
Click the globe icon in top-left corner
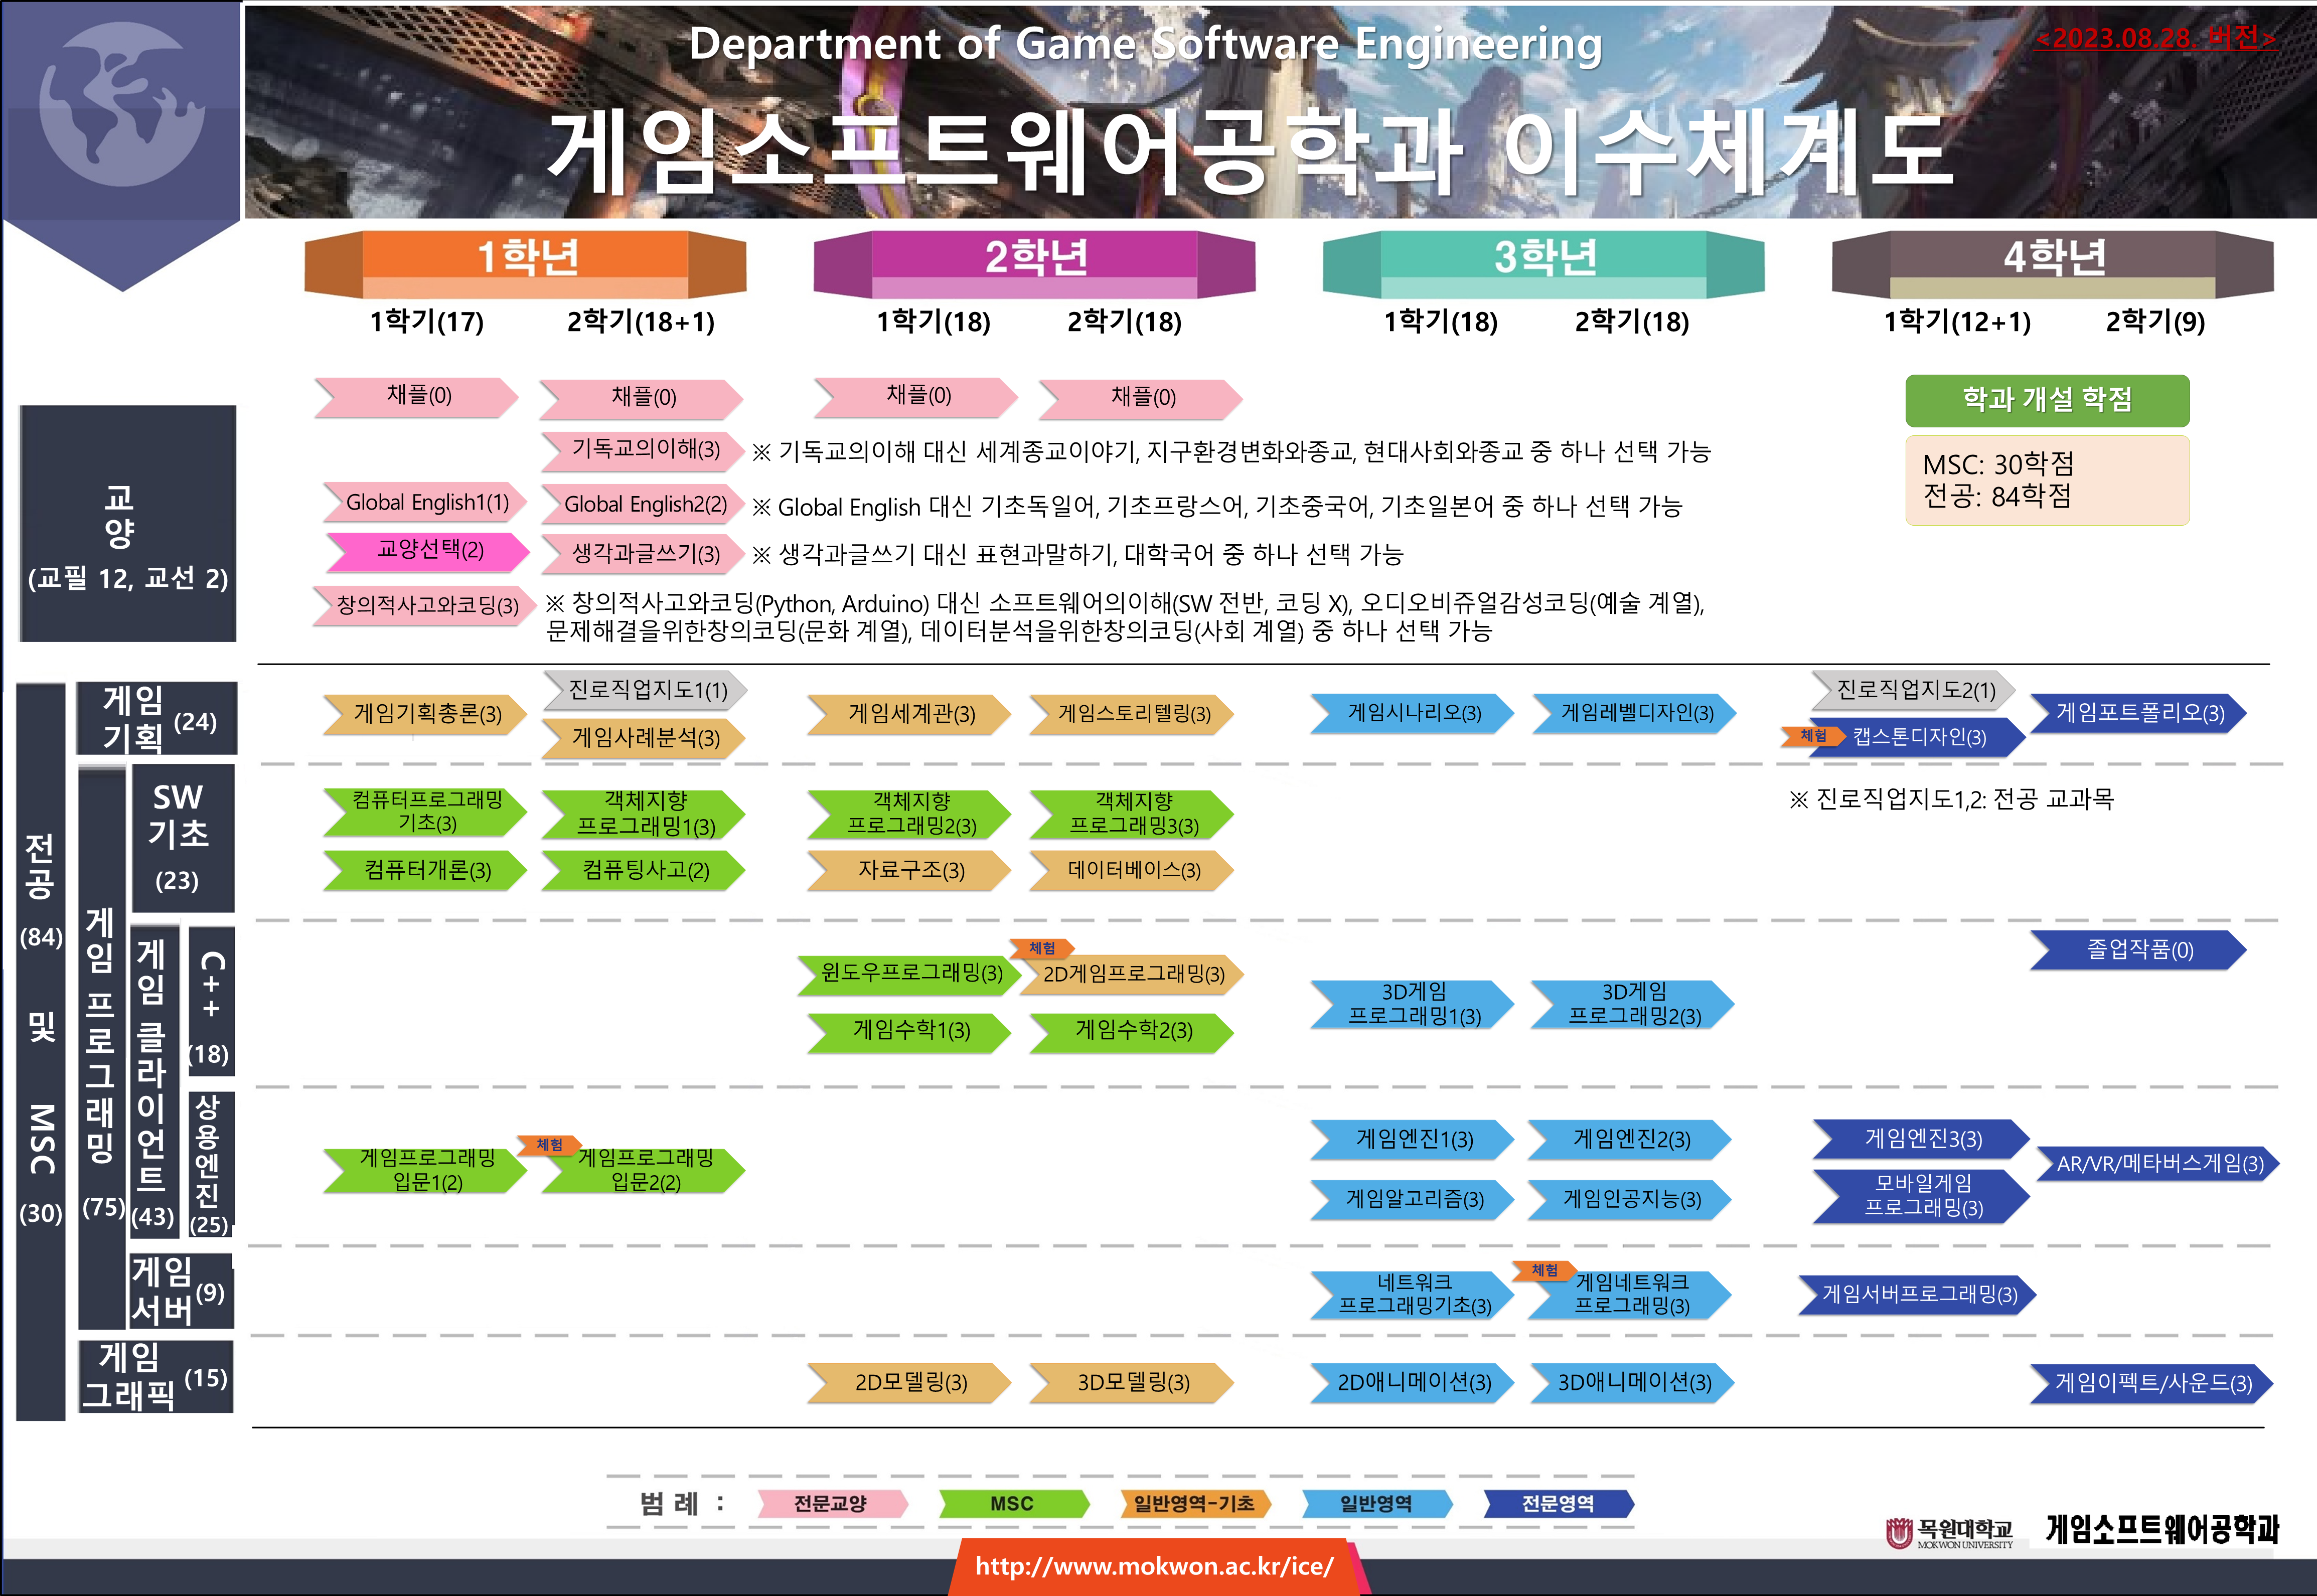122,104
